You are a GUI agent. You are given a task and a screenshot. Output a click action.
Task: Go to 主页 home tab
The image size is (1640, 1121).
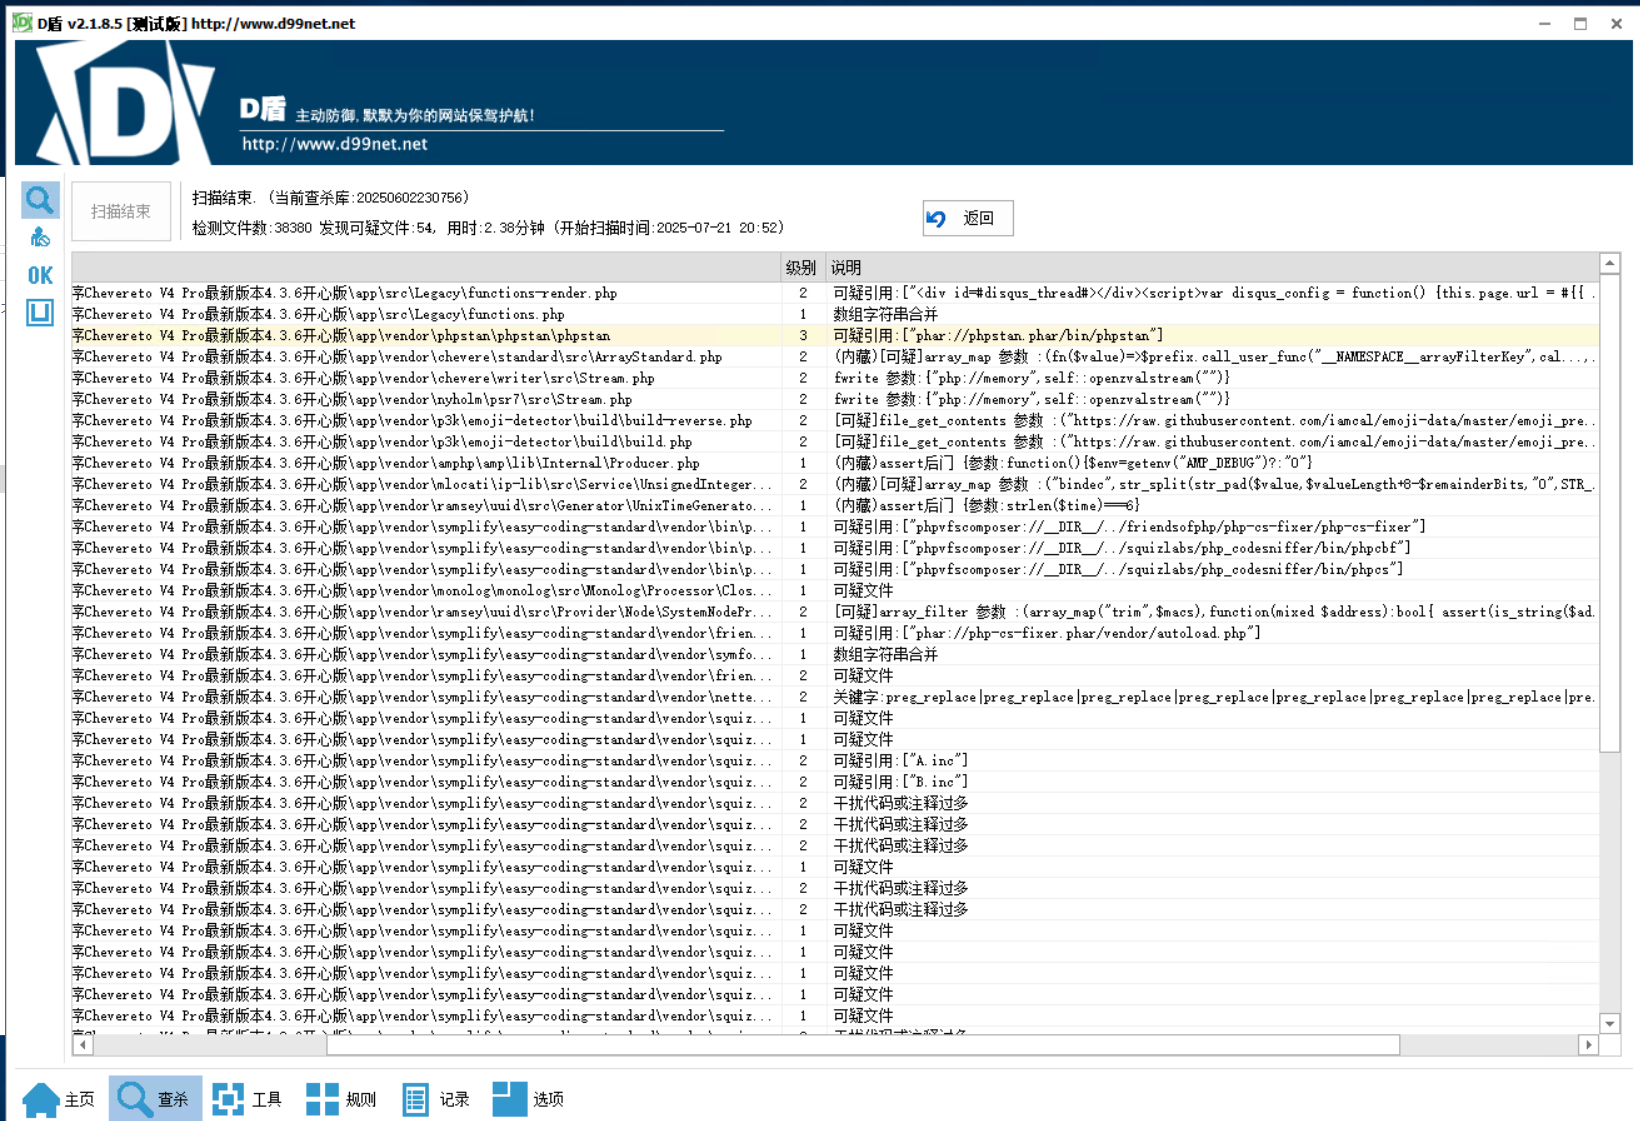pos(59,1099)
